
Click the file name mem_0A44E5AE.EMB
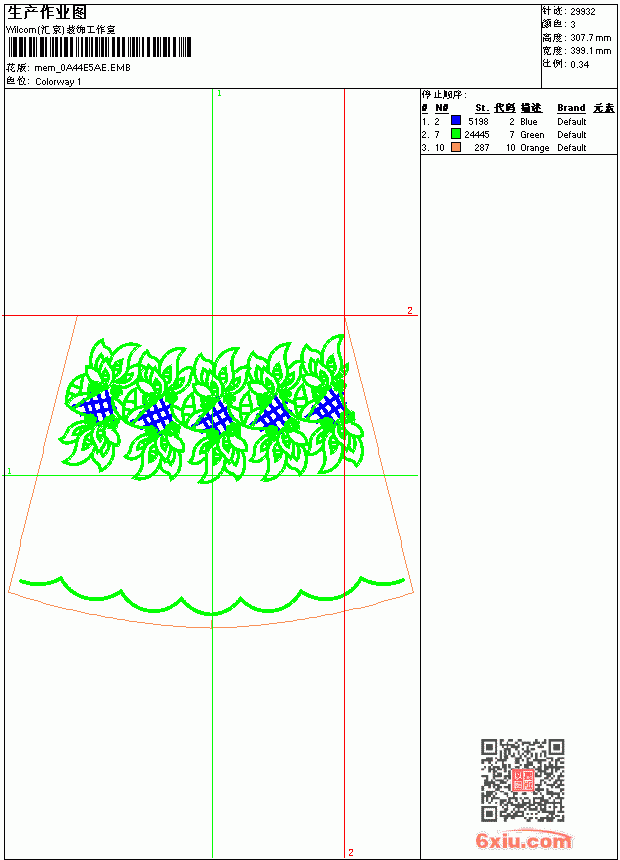82,67
